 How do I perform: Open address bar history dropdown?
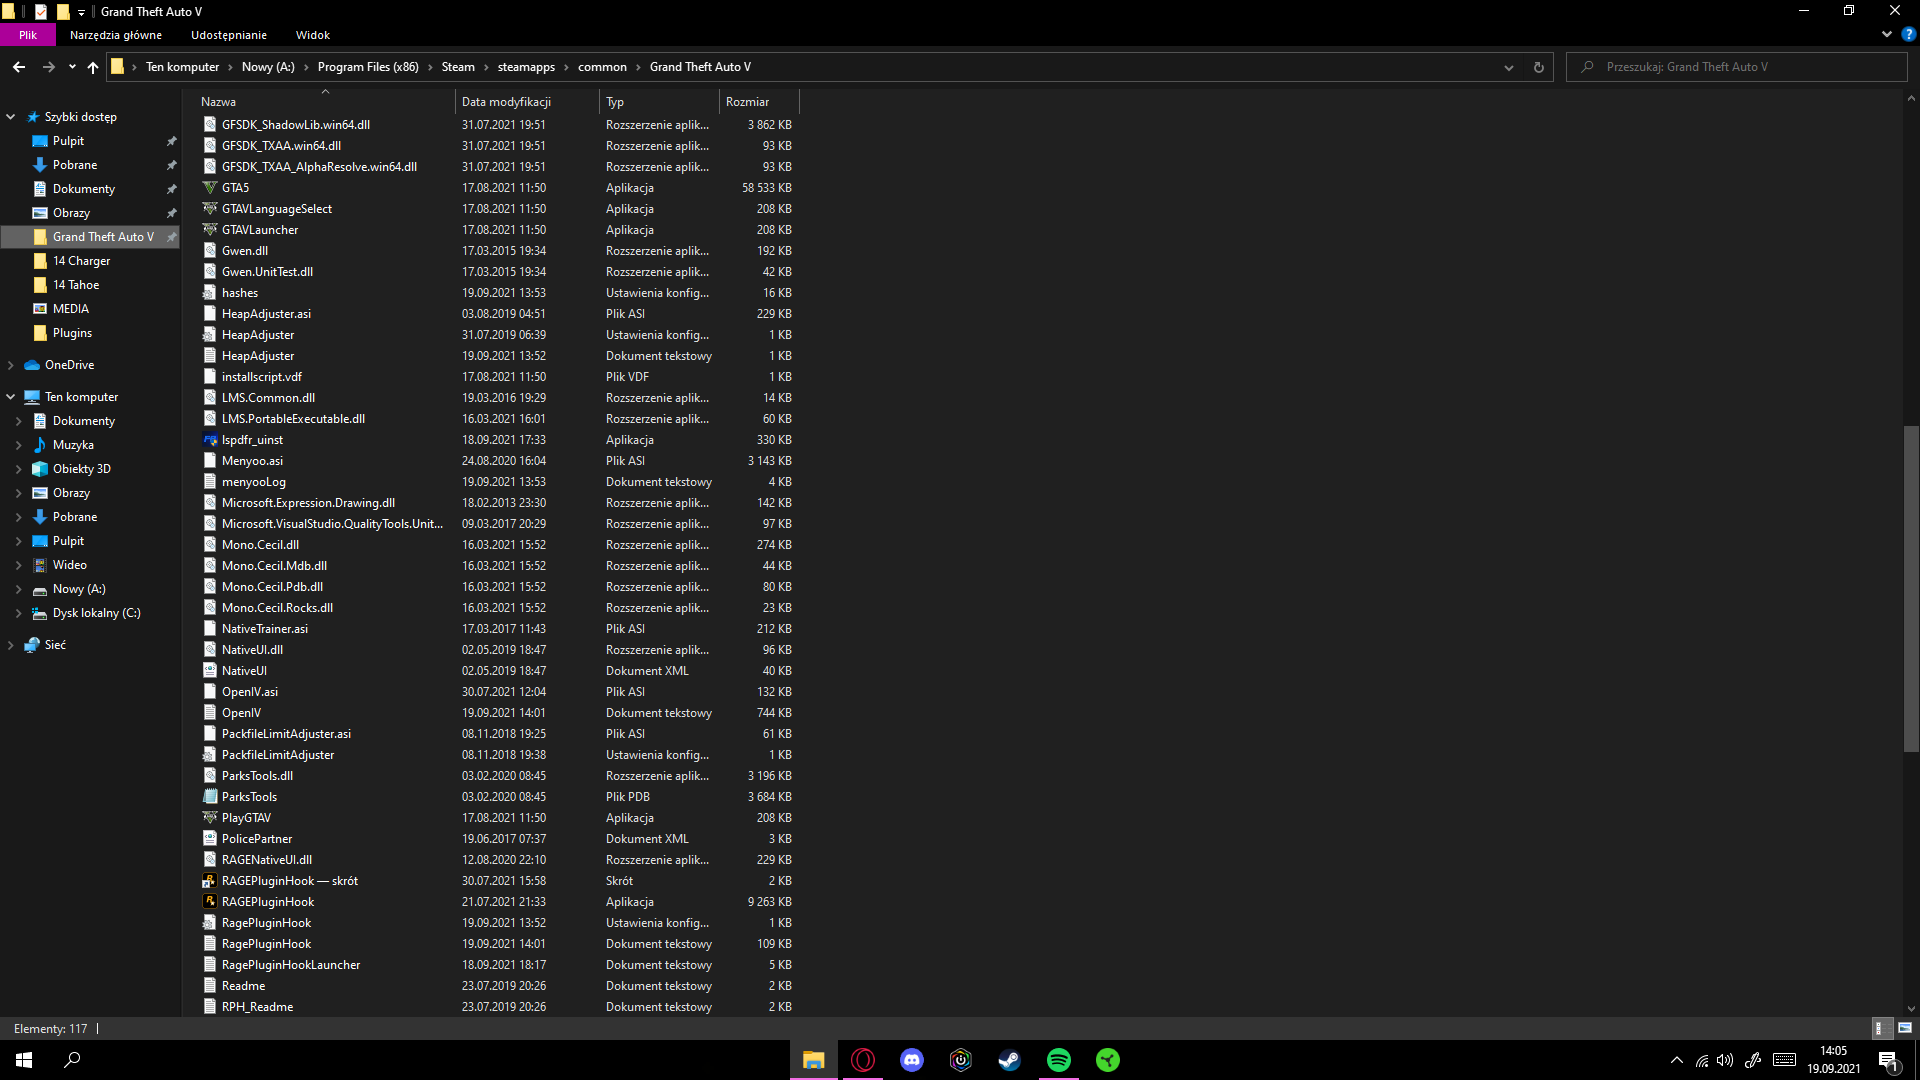[1508, 67]
